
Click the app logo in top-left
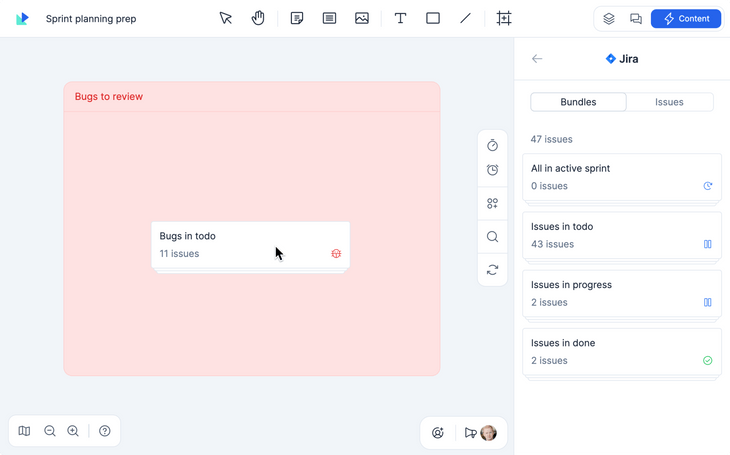click(x=22, y=19)
